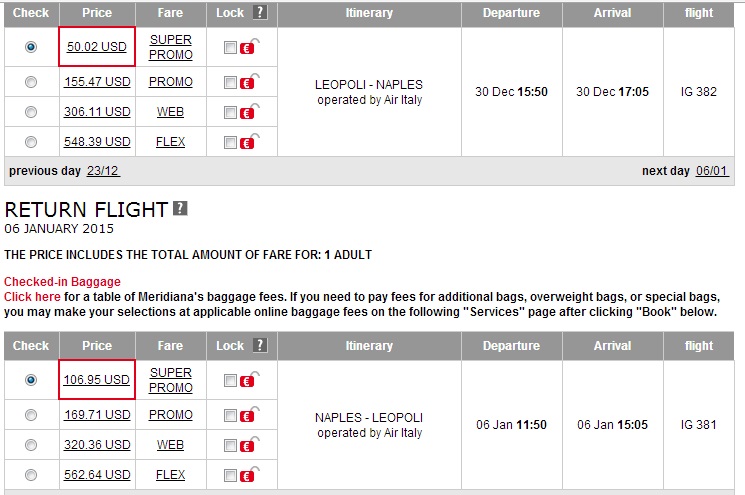This screenshot has height=495, width=745.
Task: Open the help icon beside RETURN FLIGHT heading
Action: point(180,208)
